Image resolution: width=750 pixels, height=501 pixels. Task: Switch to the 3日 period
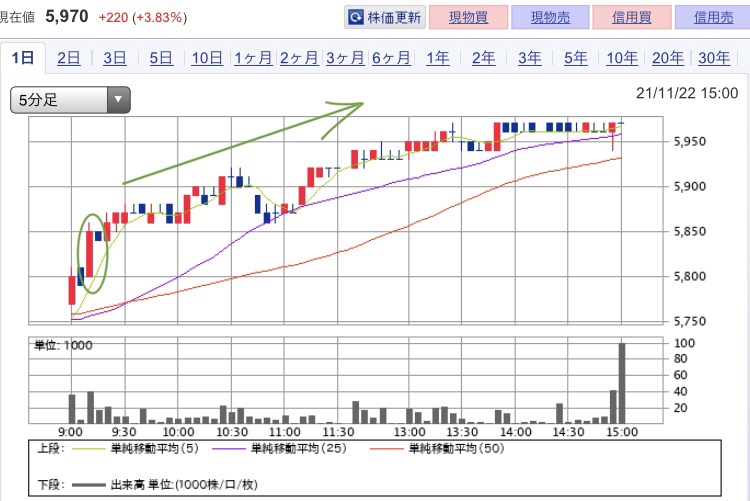pos(115,58)
